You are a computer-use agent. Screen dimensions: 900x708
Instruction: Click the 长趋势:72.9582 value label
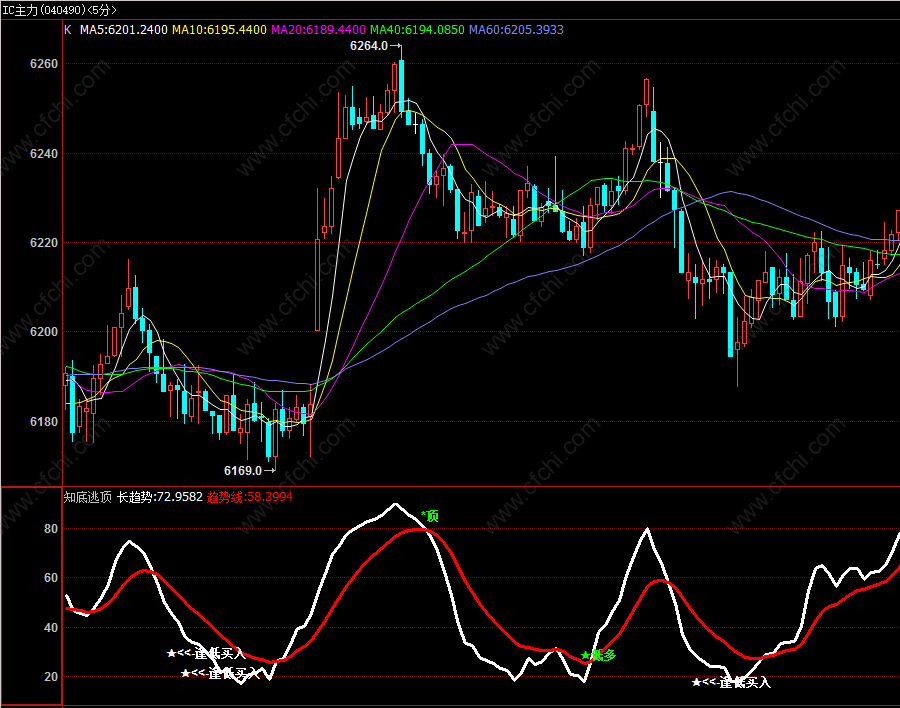(160, 497)
